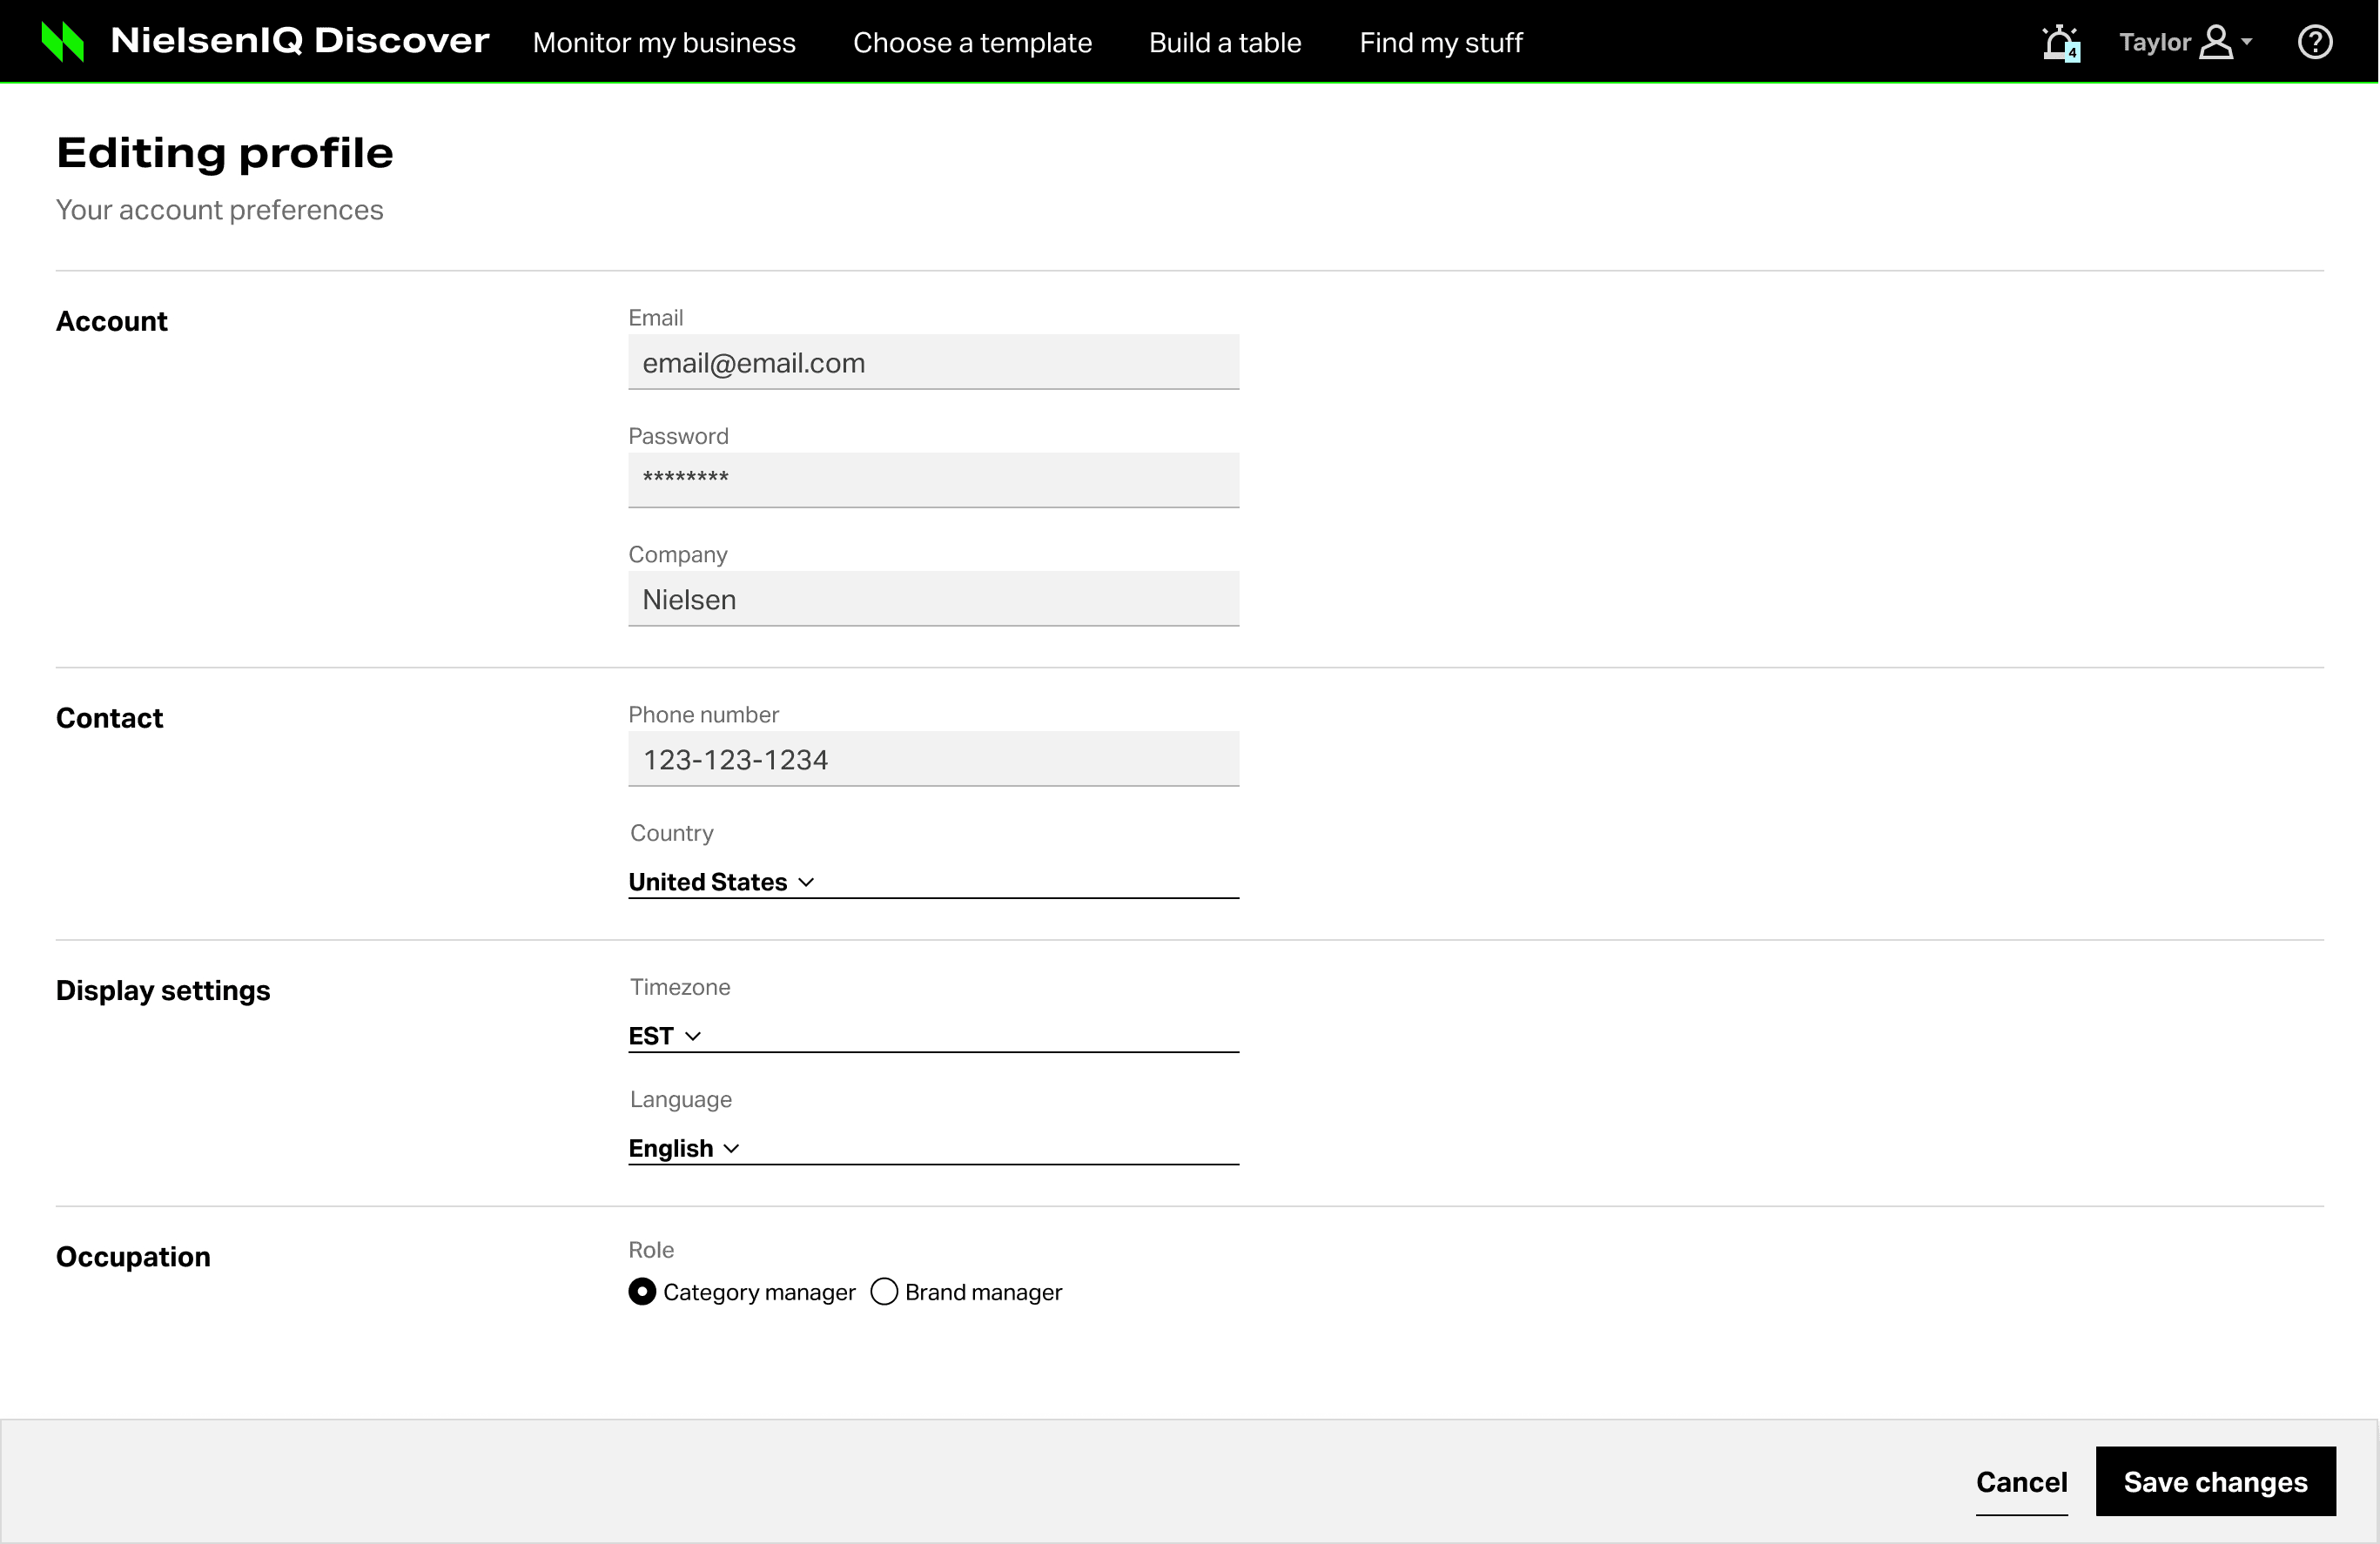Viewport: 2380px width, 1544px height.
Task: Click the Phone number input field
Action: 933,760
